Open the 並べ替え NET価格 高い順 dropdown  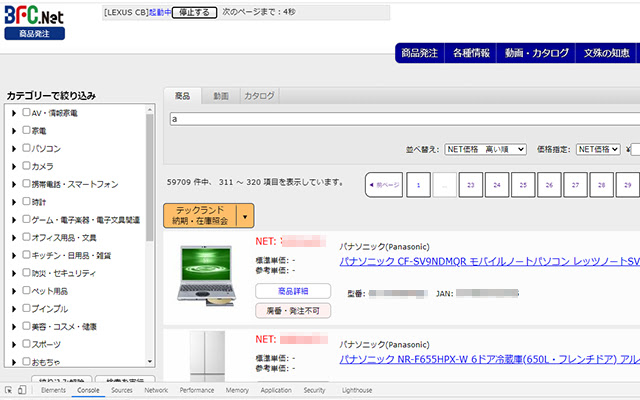point(485,149)
